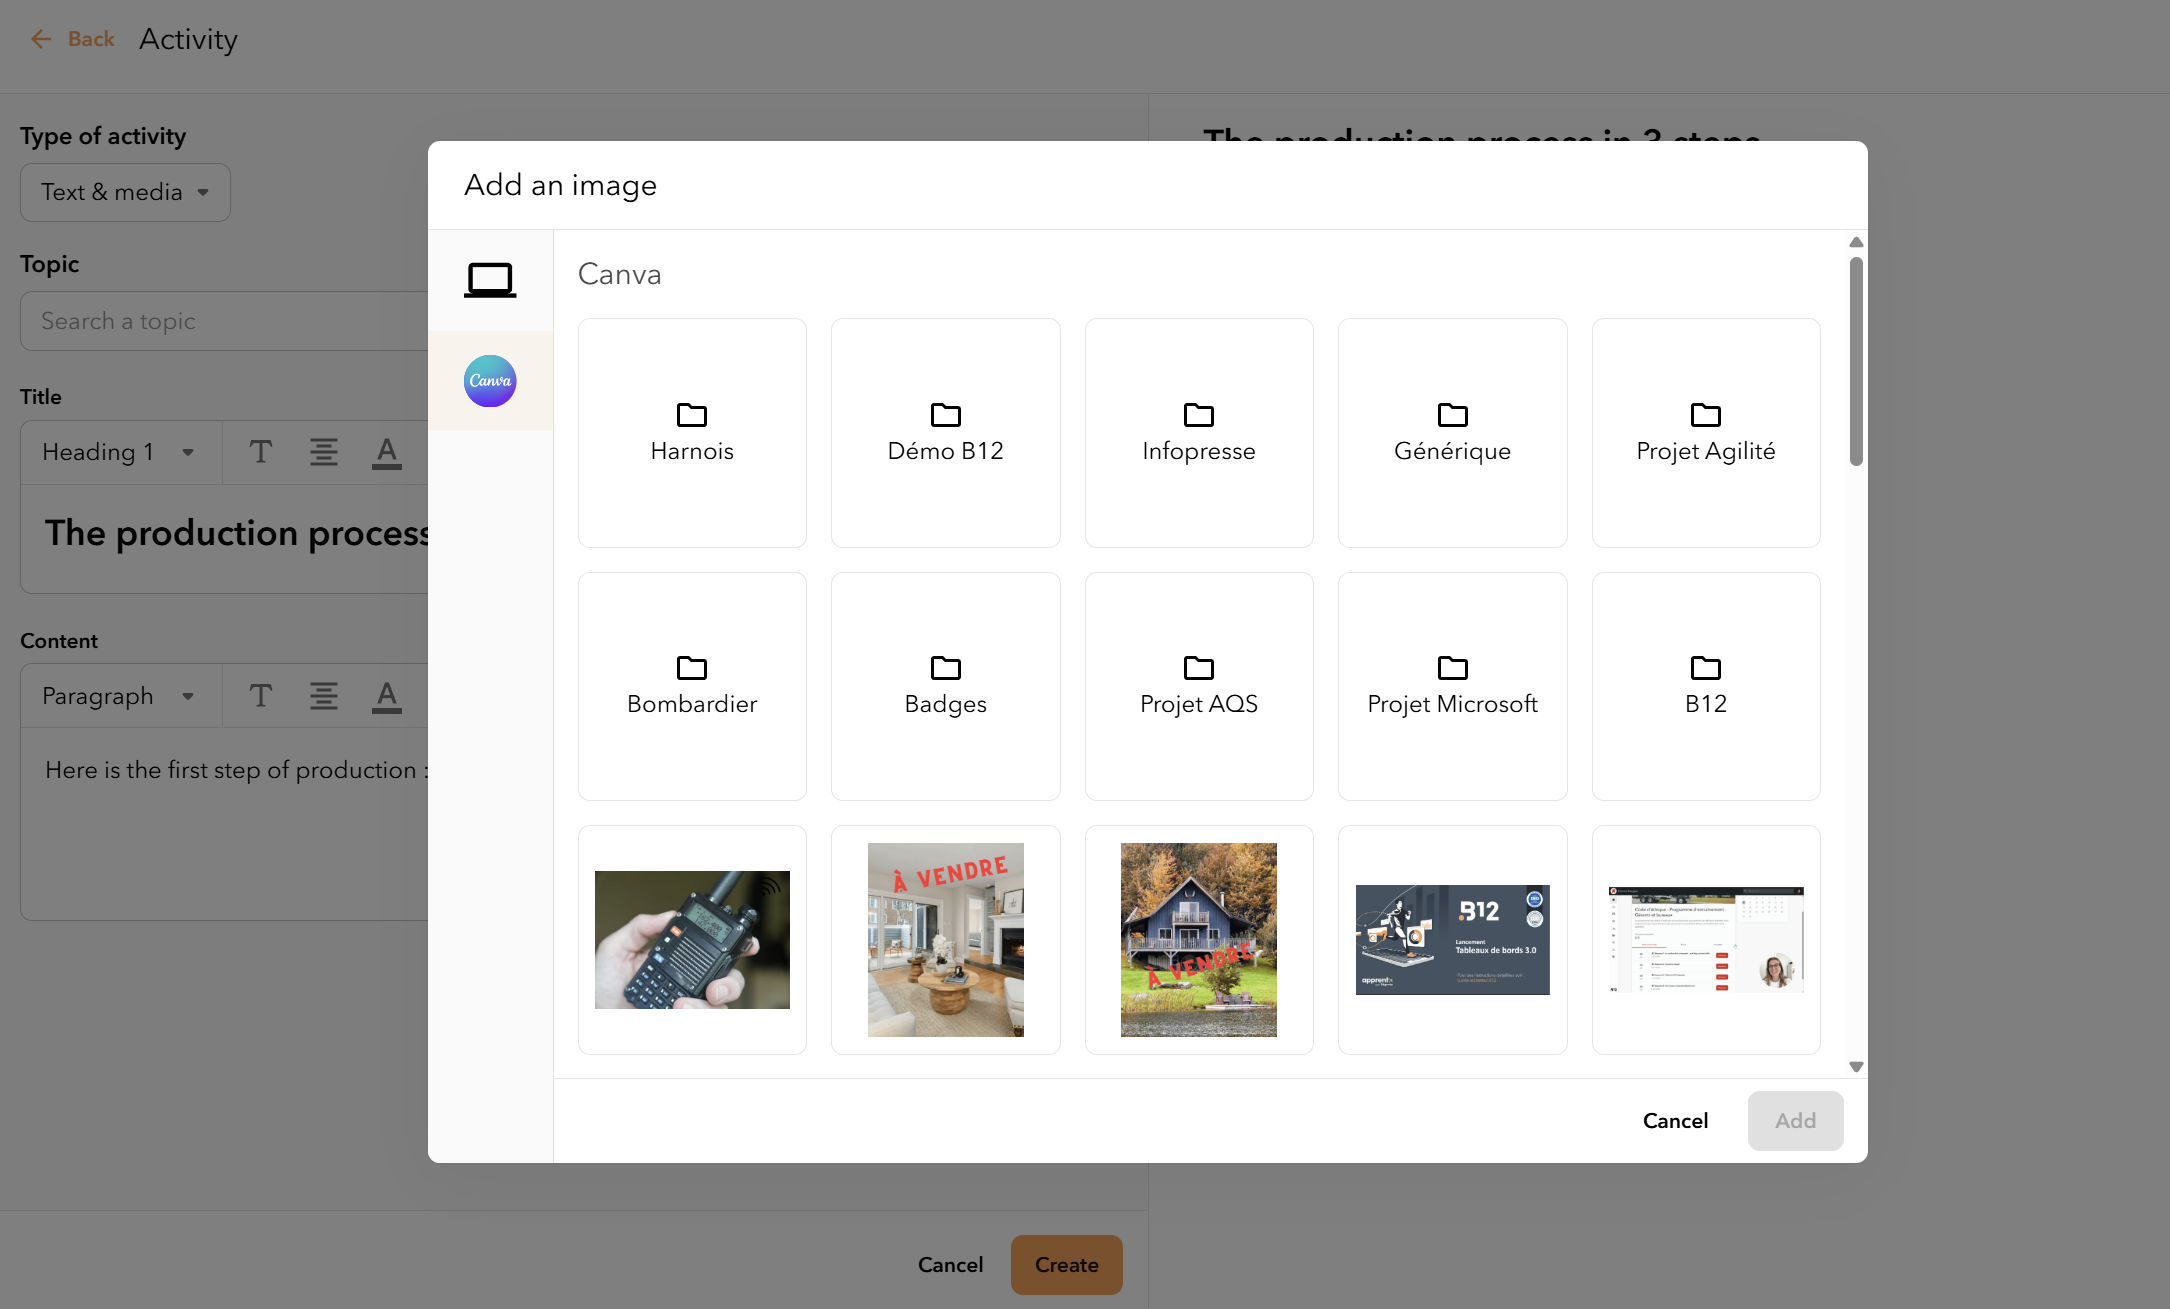Cancel the activity creation
Image resolution: width=2170 pixels, height=1309 pixels.
tap(950, 1265)
